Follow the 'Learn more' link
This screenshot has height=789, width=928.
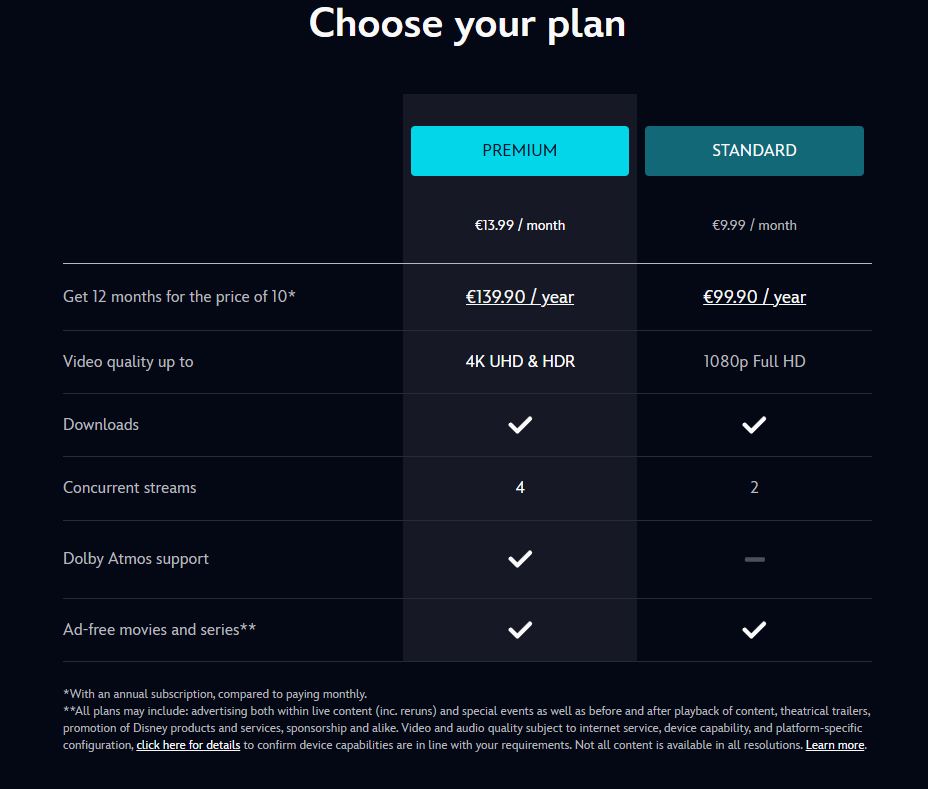(x=835, y=746)
